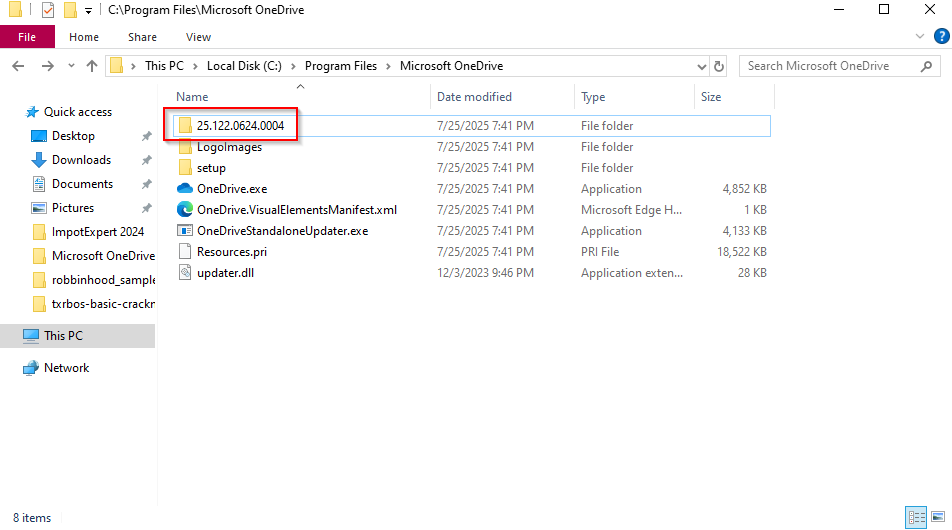Click 'Local Disk (C:)' in breadcrumb
This screenshot has height=530, width=952.
(244, 66)
